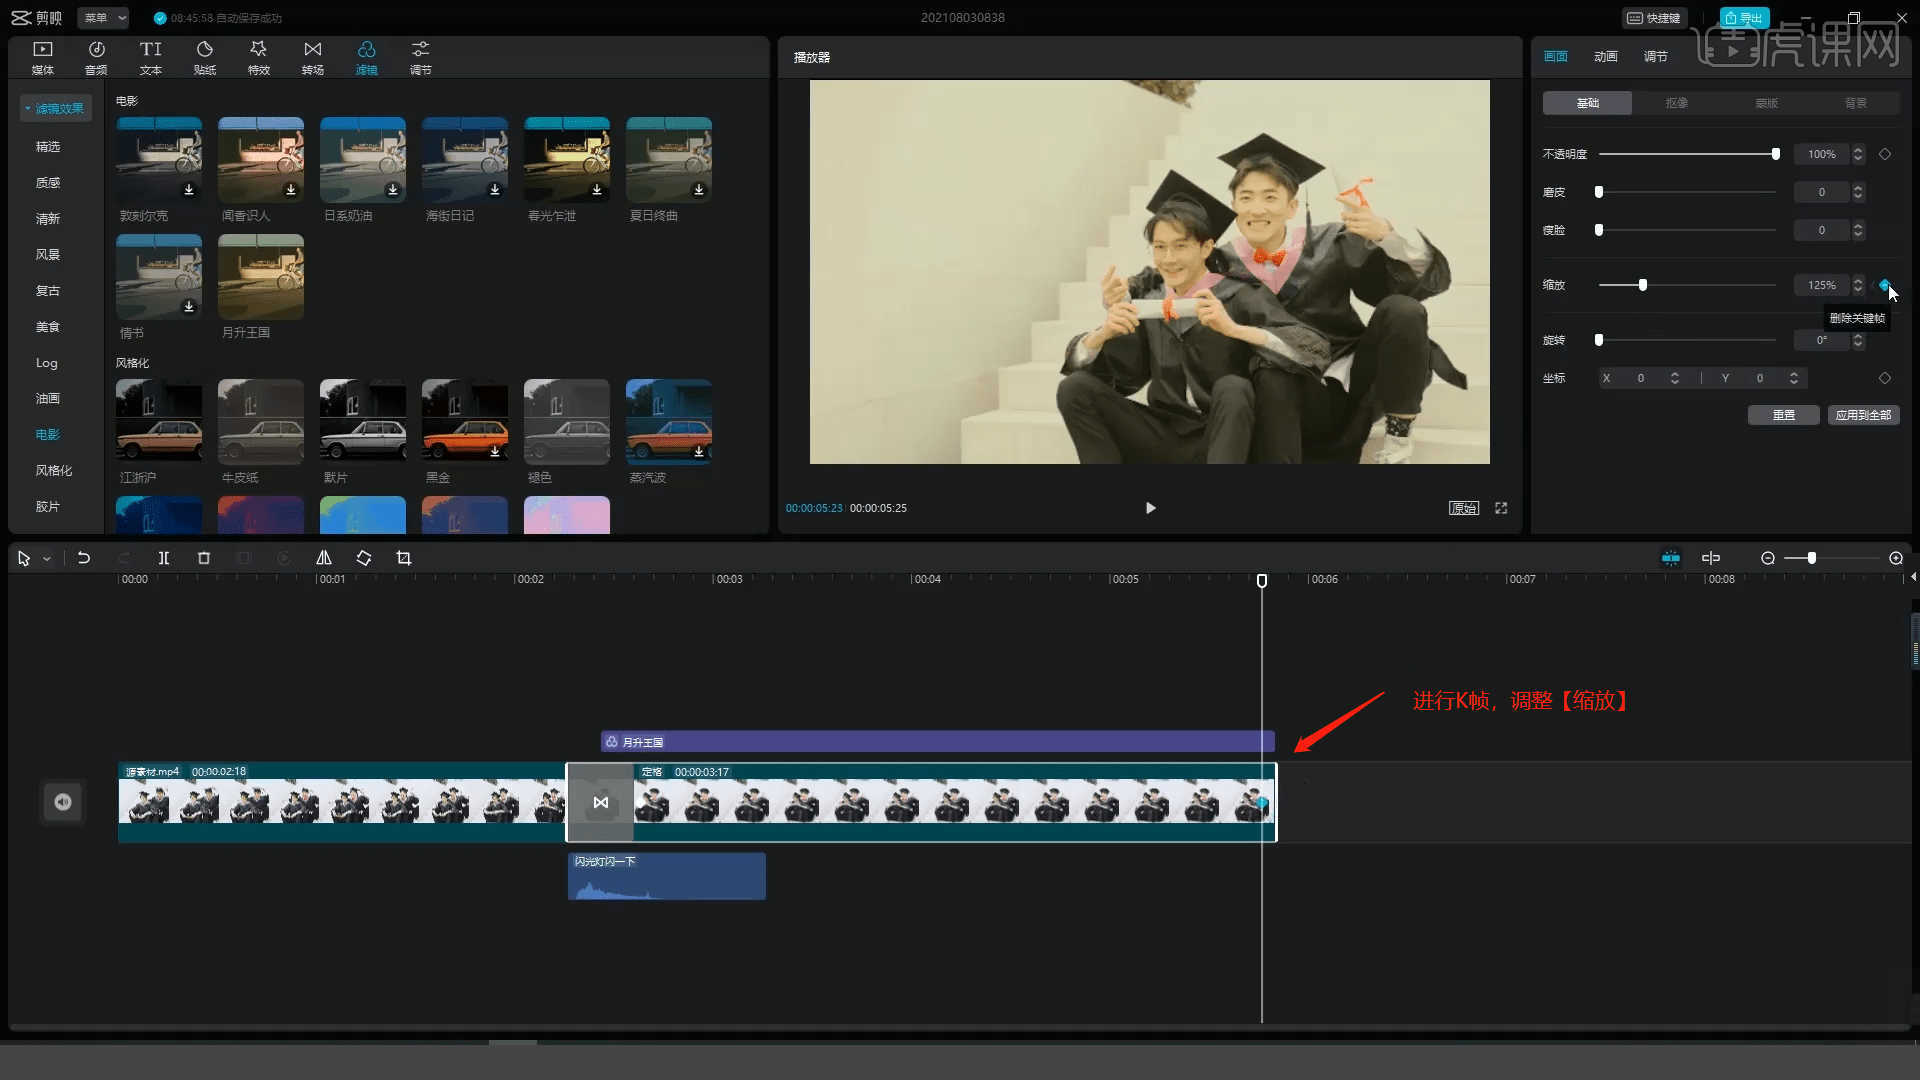Select the 月升王国 filter clip on timeline

point(938,742)
